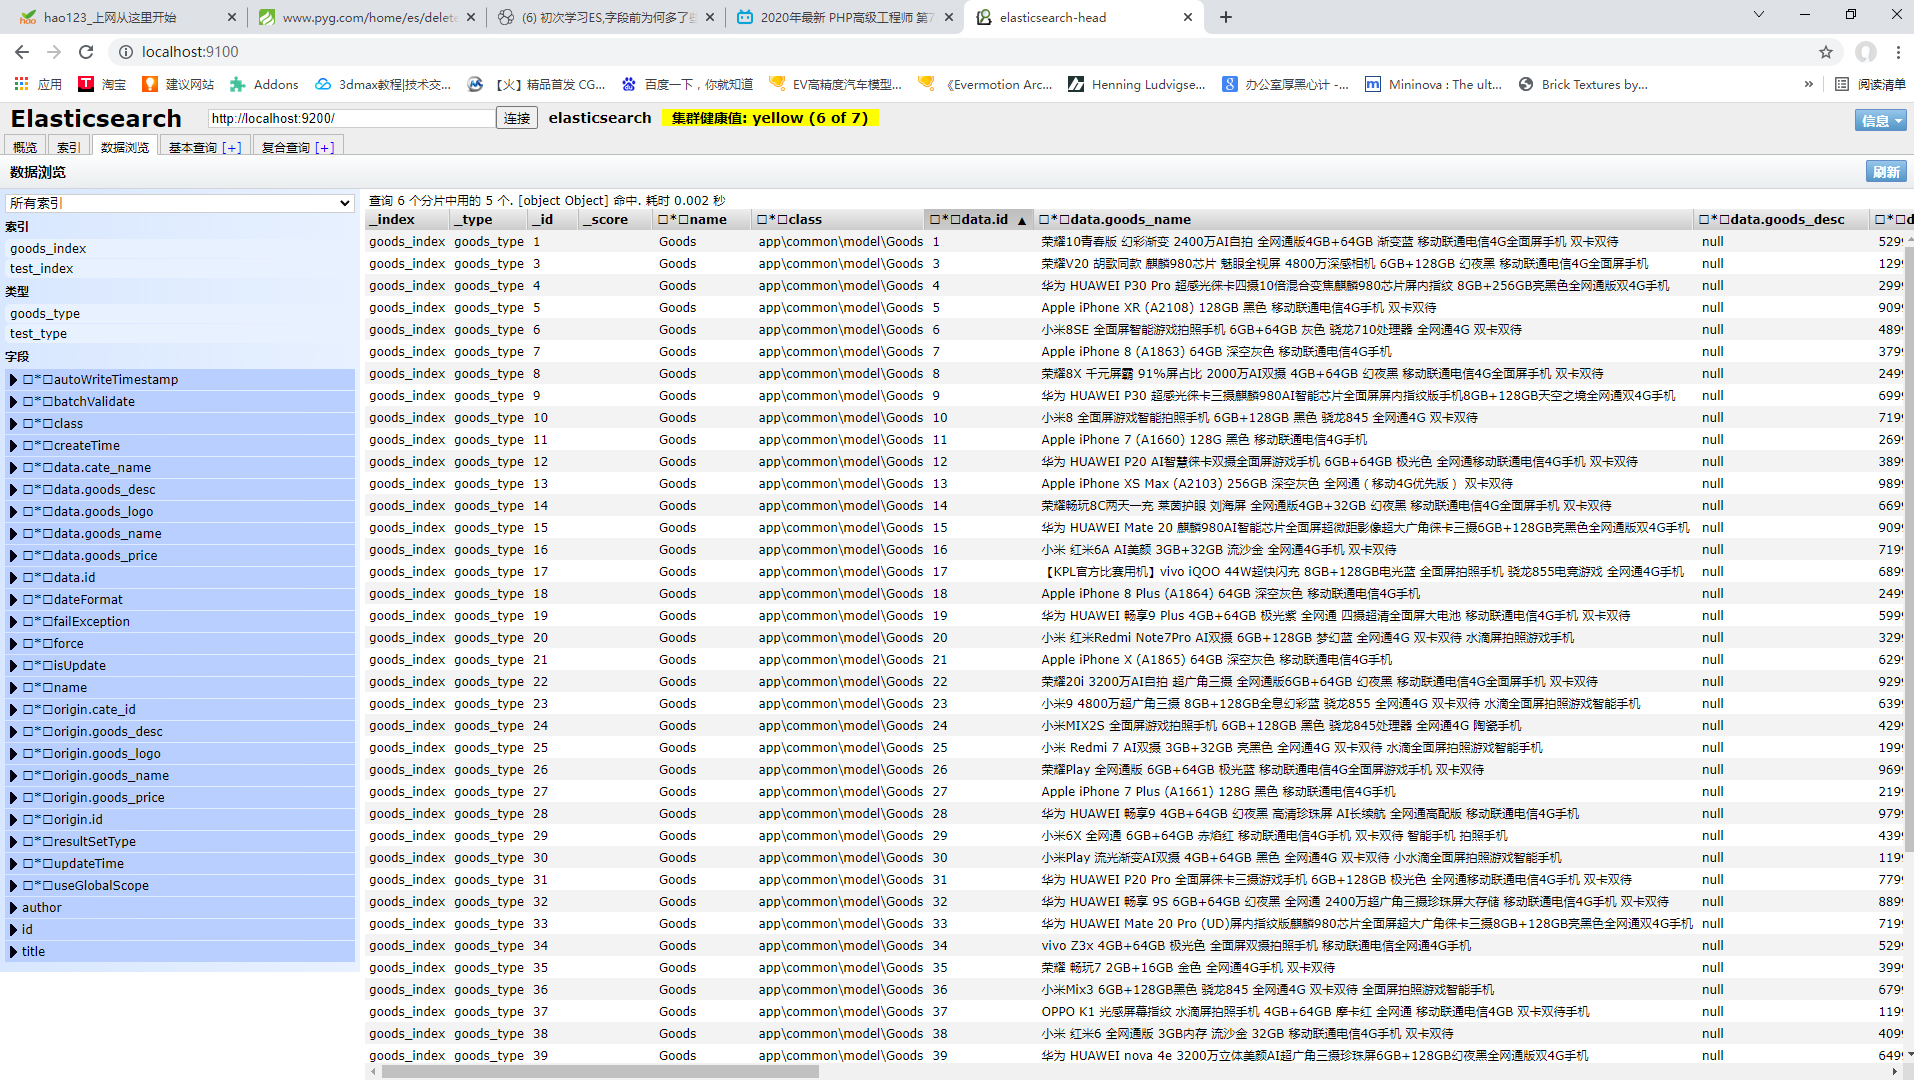1914x1080 pixels.
Task: Open the 百度一下 bookmark
Action: (687, 84)
